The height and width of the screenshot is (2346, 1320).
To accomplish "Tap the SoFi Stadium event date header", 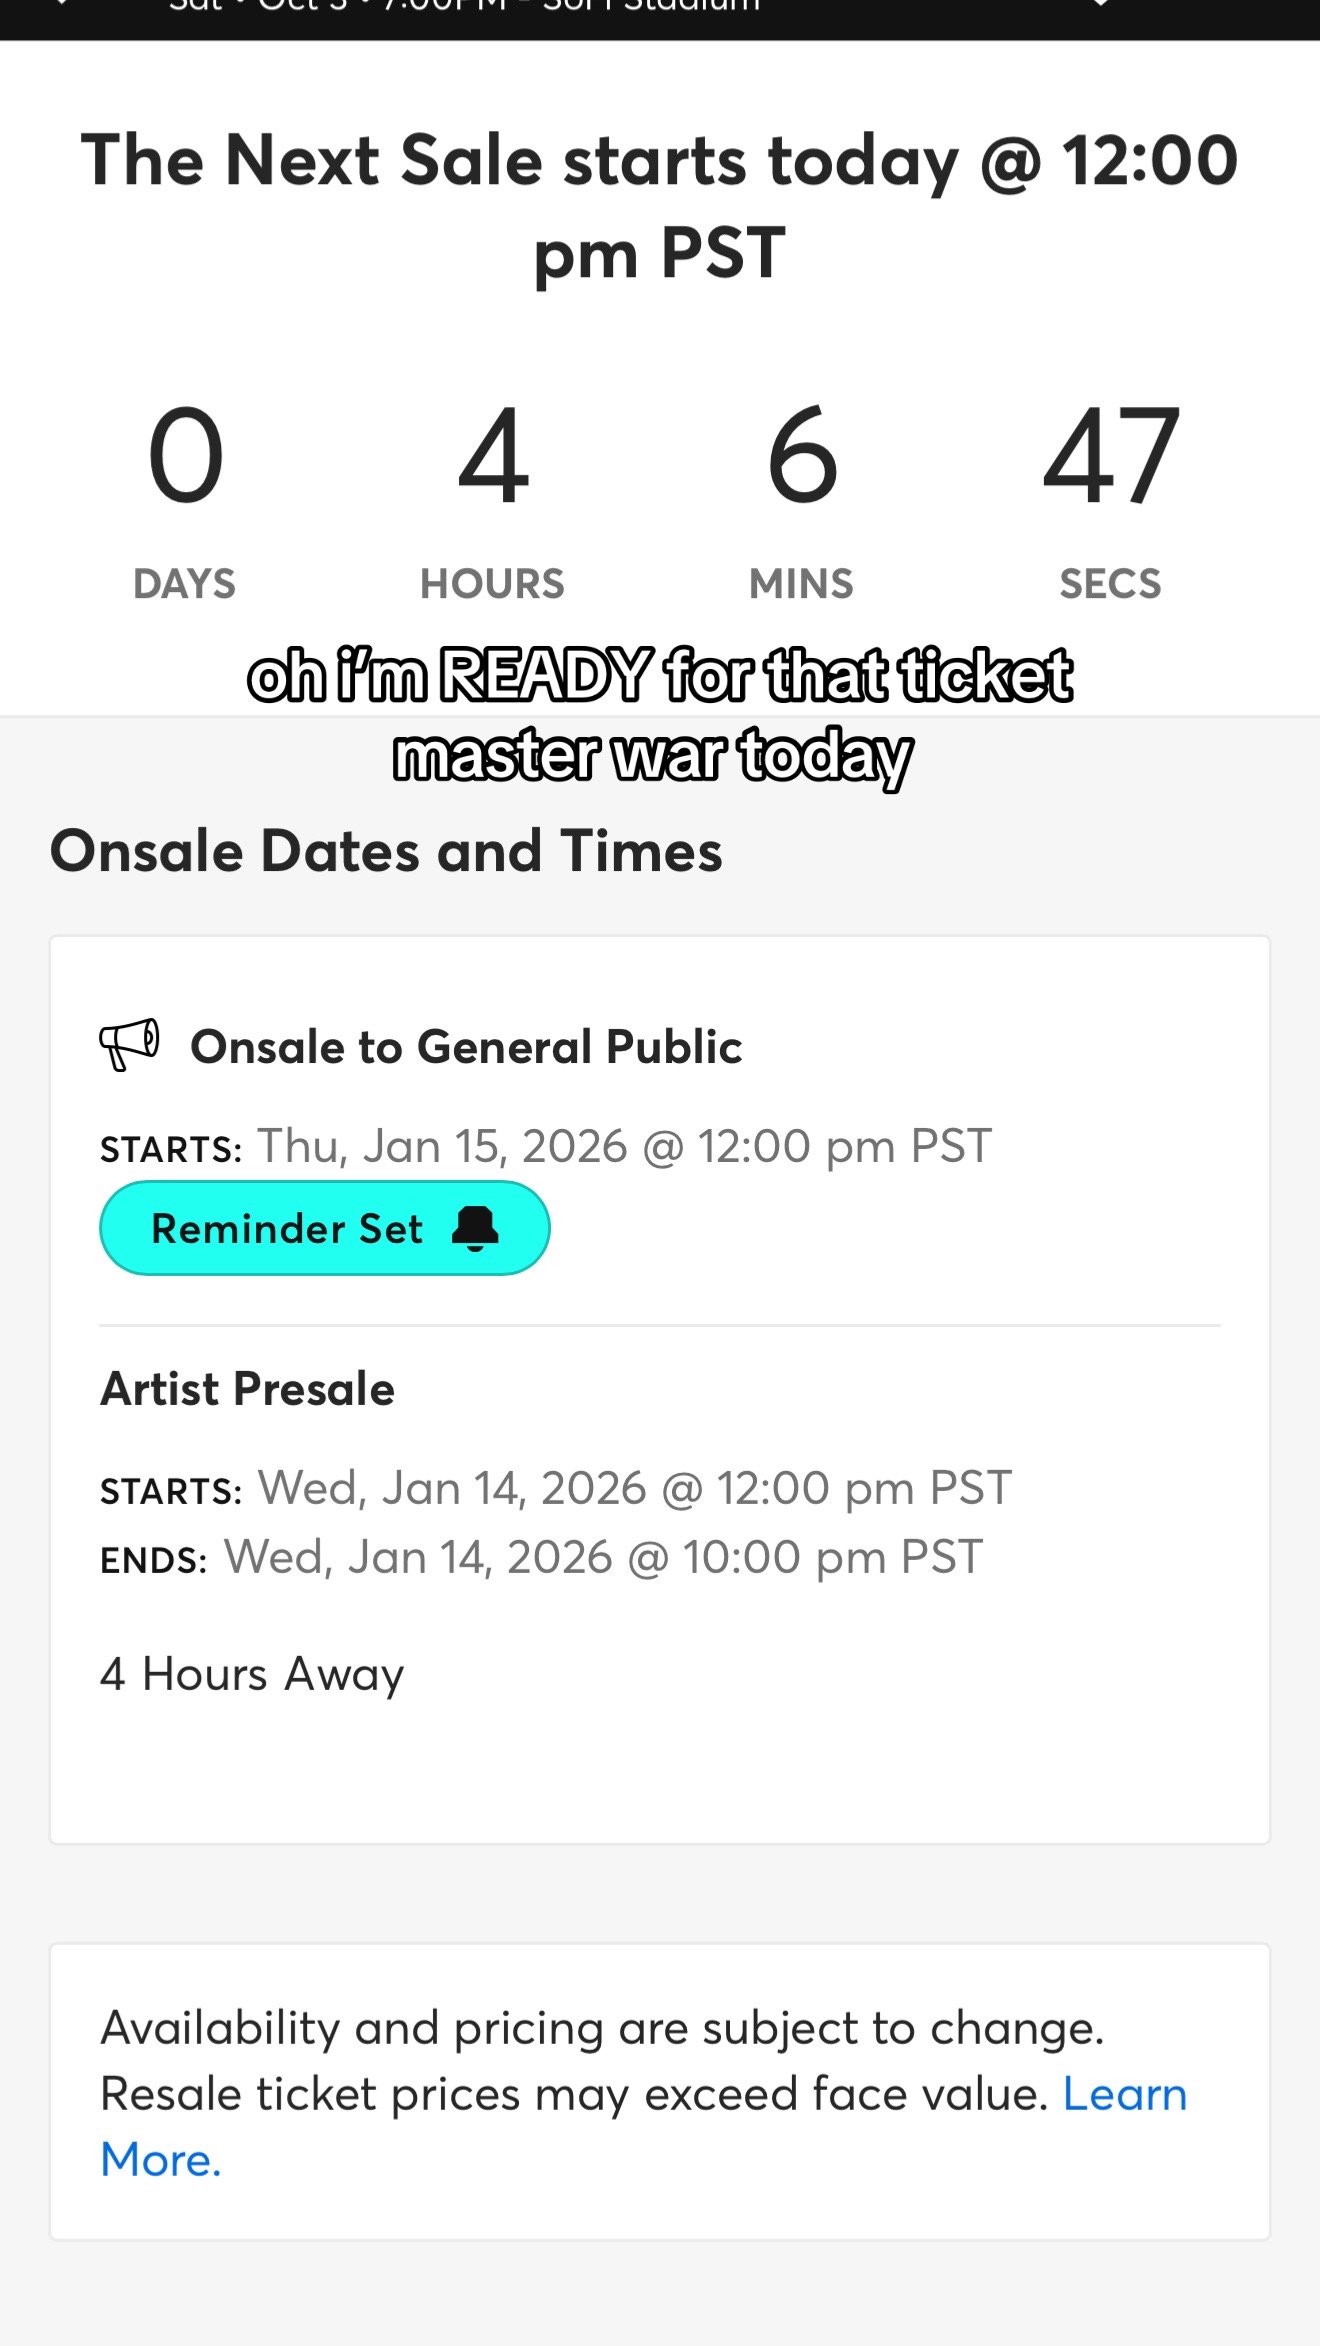I will [465, 5].
